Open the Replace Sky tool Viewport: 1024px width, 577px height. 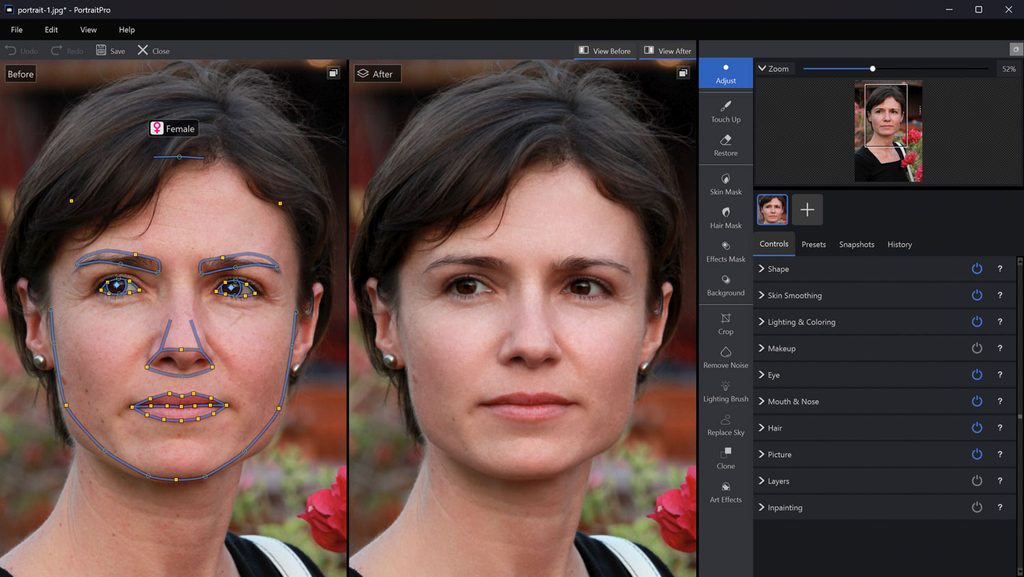point(726,425)
